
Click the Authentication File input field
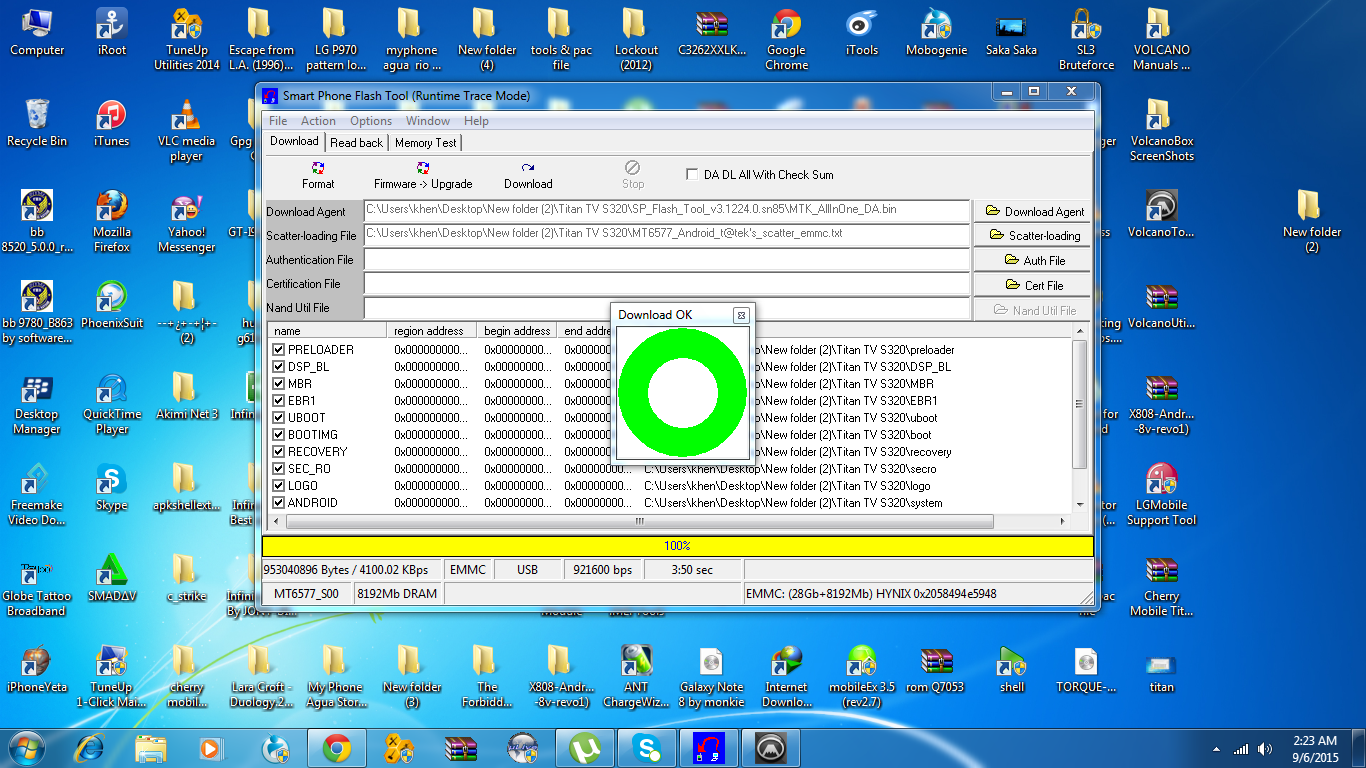click(666, 260)
